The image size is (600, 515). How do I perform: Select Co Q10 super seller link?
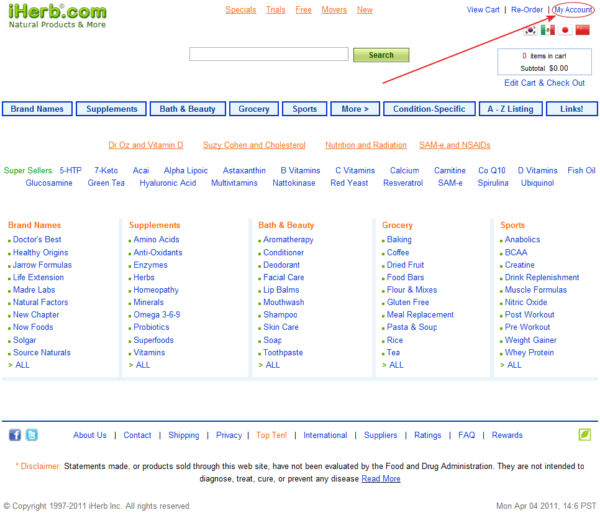492,171
